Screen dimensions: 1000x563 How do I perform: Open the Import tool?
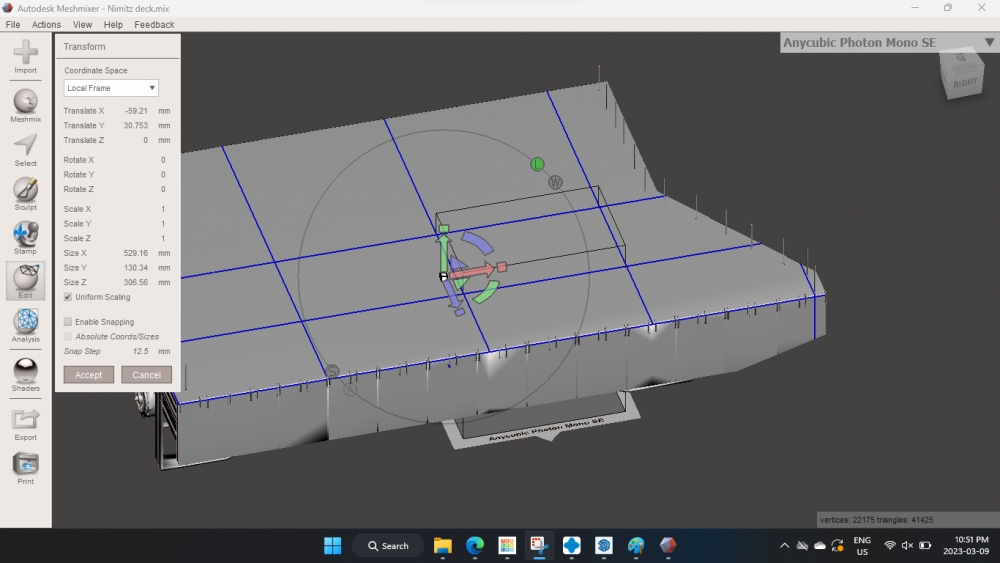(x=26, y=56)
